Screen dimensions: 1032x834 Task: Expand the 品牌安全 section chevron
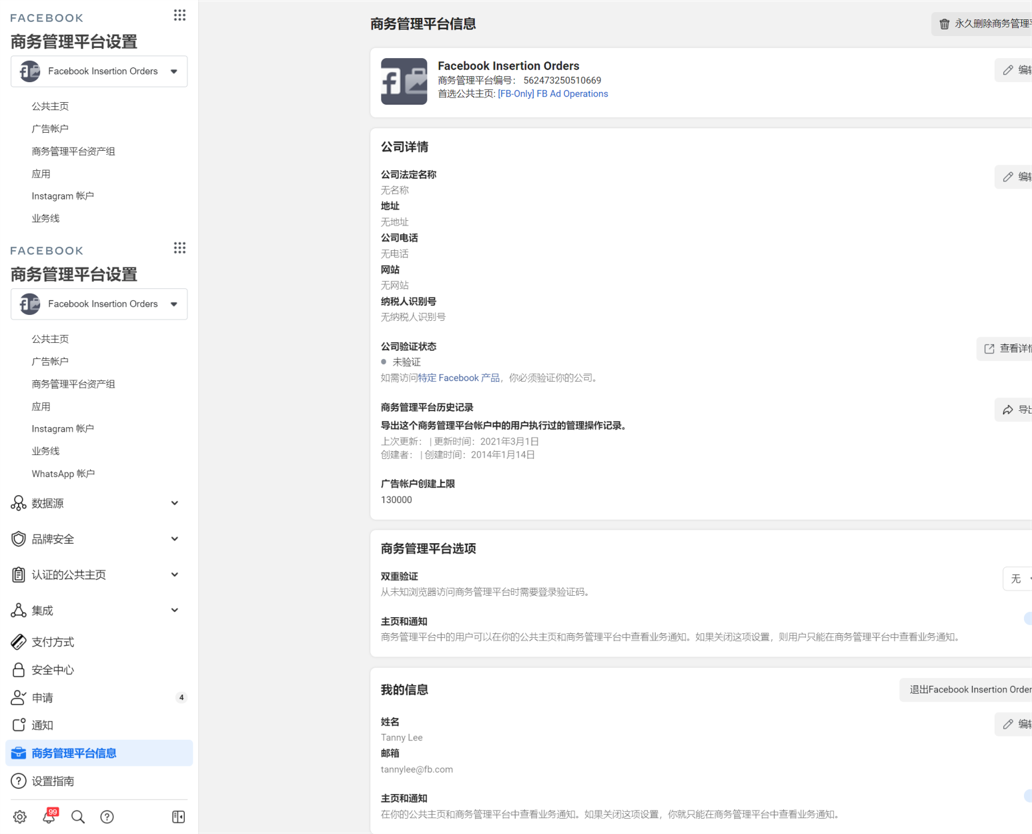pos(174,539)
